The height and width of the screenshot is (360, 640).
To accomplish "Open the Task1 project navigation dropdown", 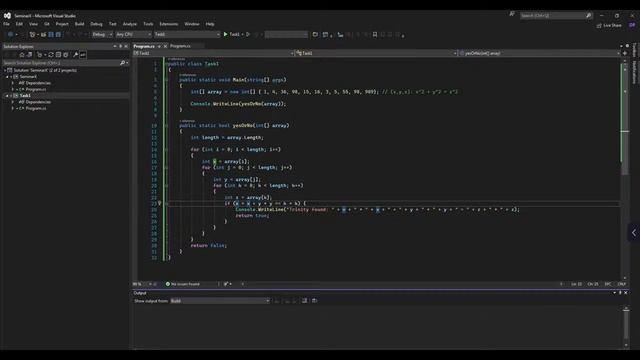I will pos(213,53).
